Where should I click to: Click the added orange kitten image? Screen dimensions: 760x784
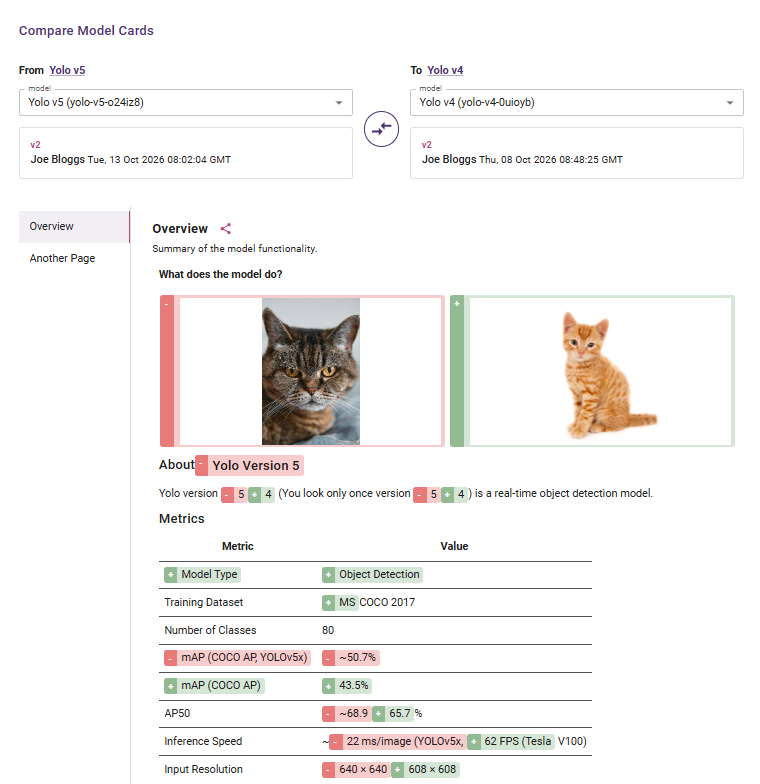(609, 375)
